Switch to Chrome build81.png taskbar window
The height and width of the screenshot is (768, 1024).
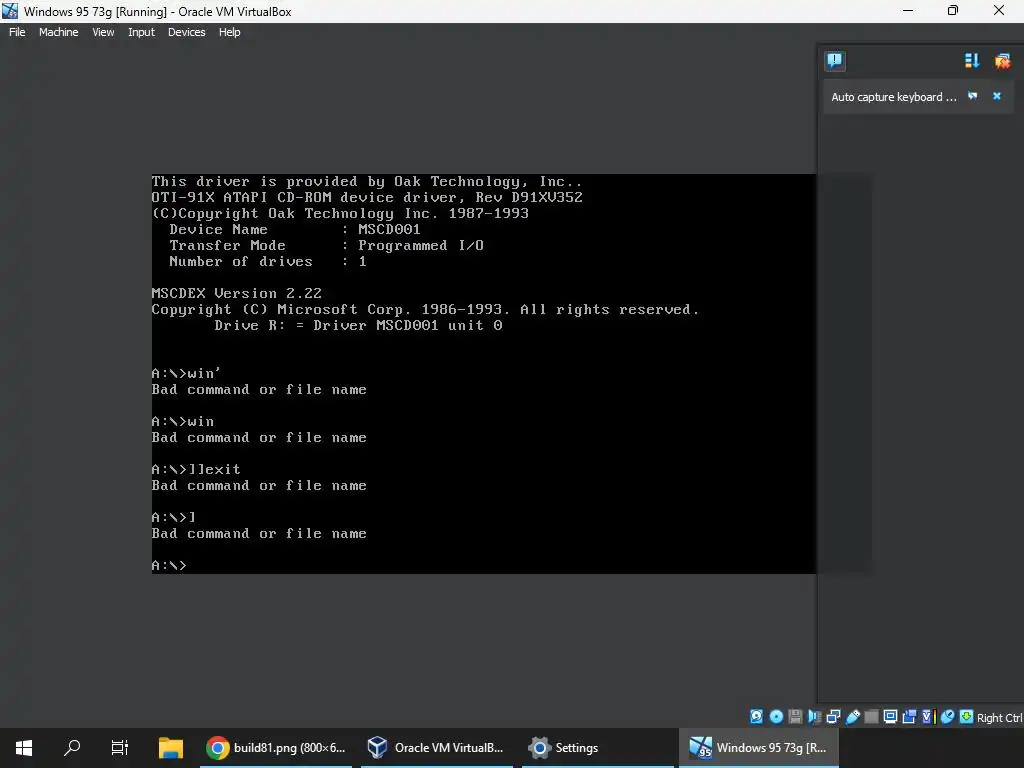click(x=276, y=748)
